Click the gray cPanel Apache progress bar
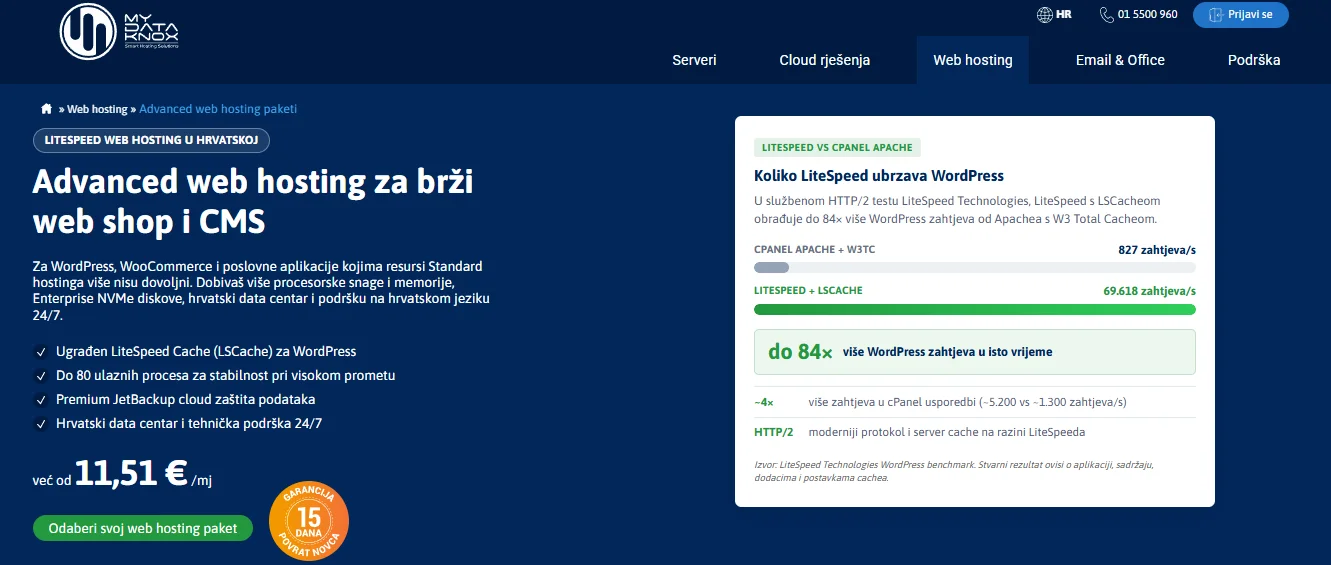This screenshot has height=565, width=1331. point(771,268)
